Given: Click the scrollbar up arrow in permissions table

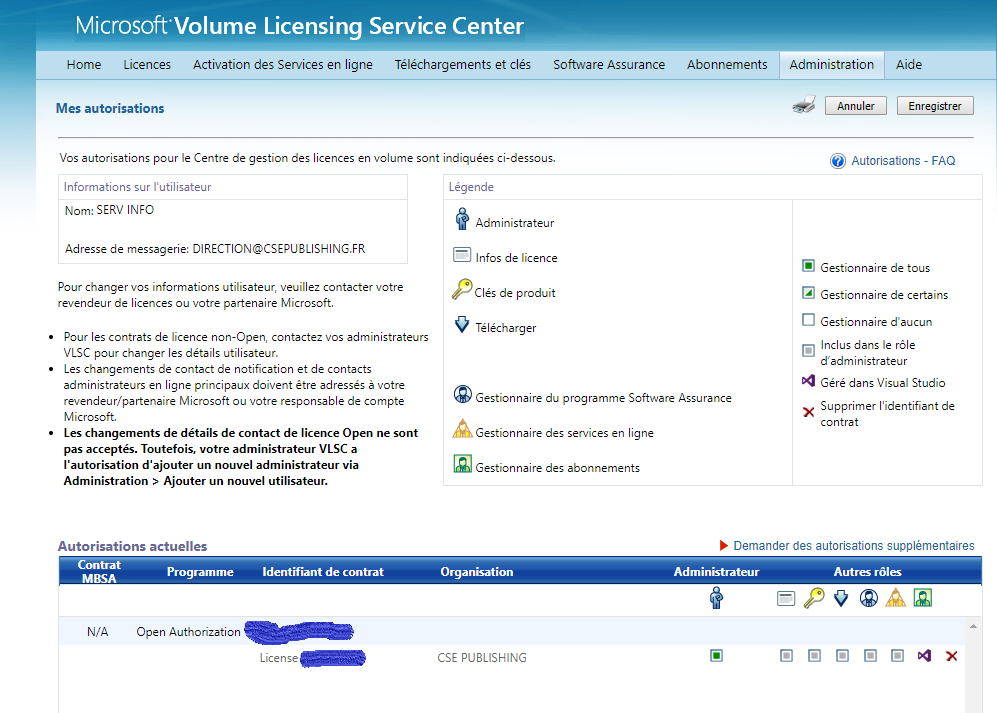Looking at the screenshot, I should [973, 626].
